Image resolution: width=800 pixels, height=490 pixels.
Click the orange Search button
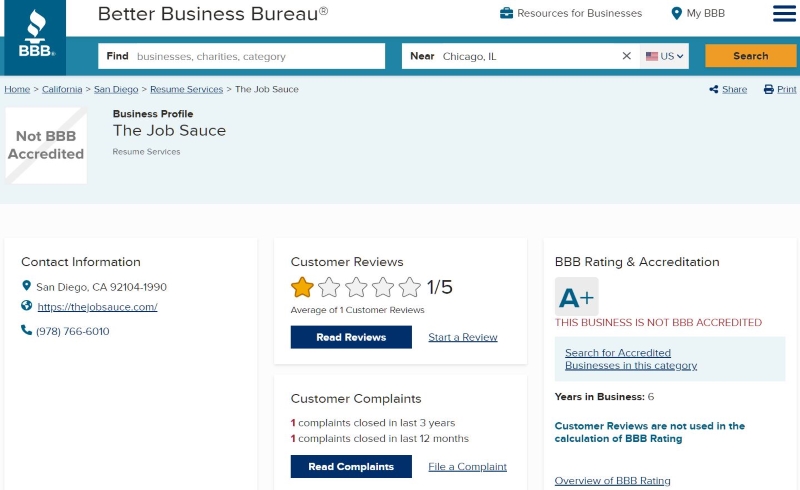tap(751, 56)
